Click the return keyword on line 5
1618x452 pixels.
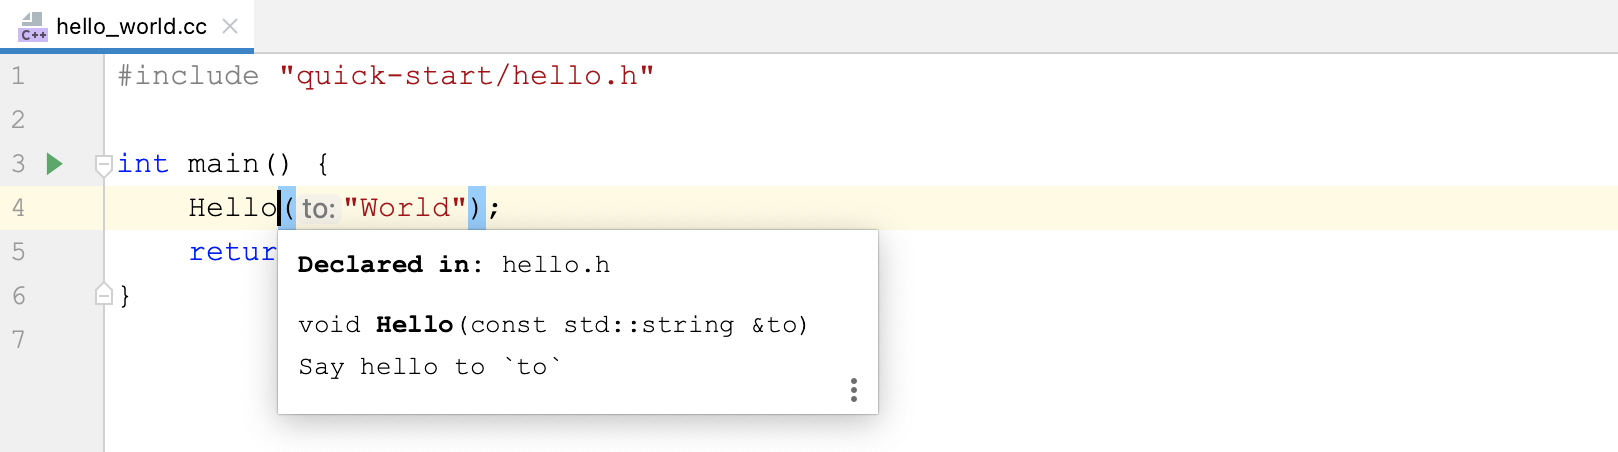pyautogui.click(x=233, y=252)
